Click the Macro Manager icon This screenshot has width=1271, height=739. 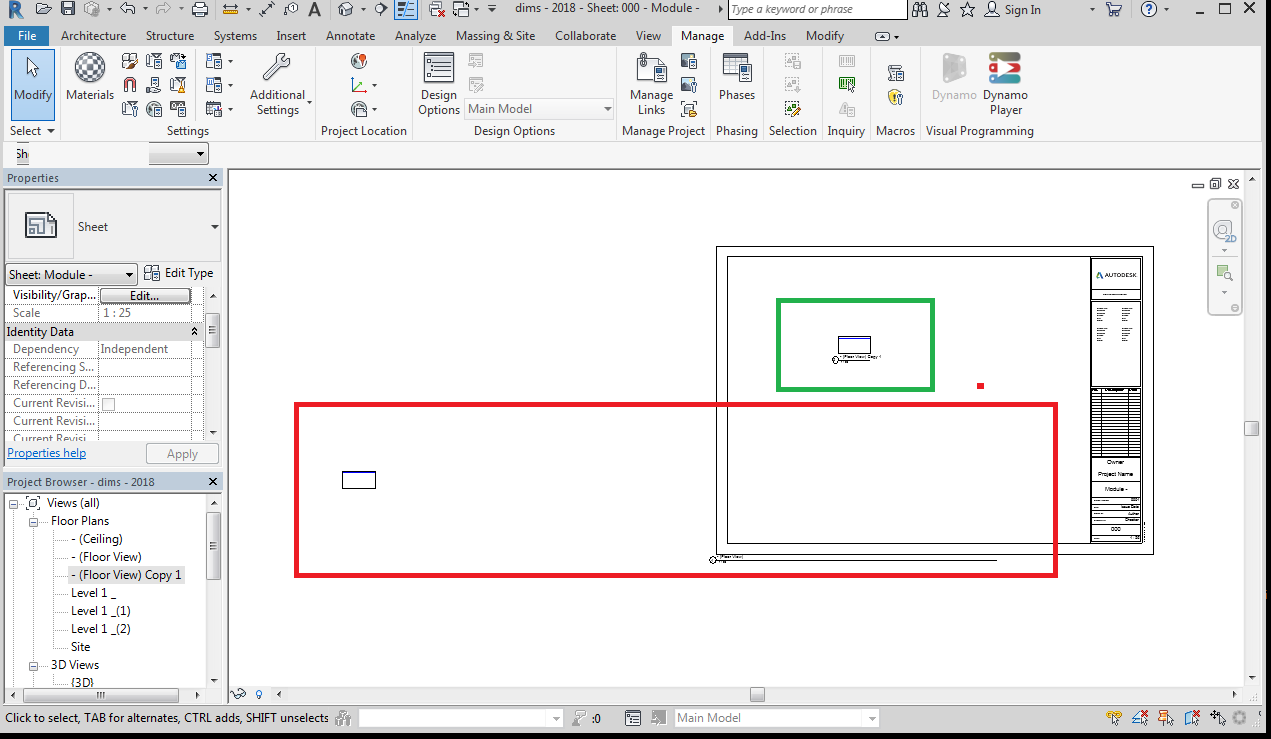[896, 73]
